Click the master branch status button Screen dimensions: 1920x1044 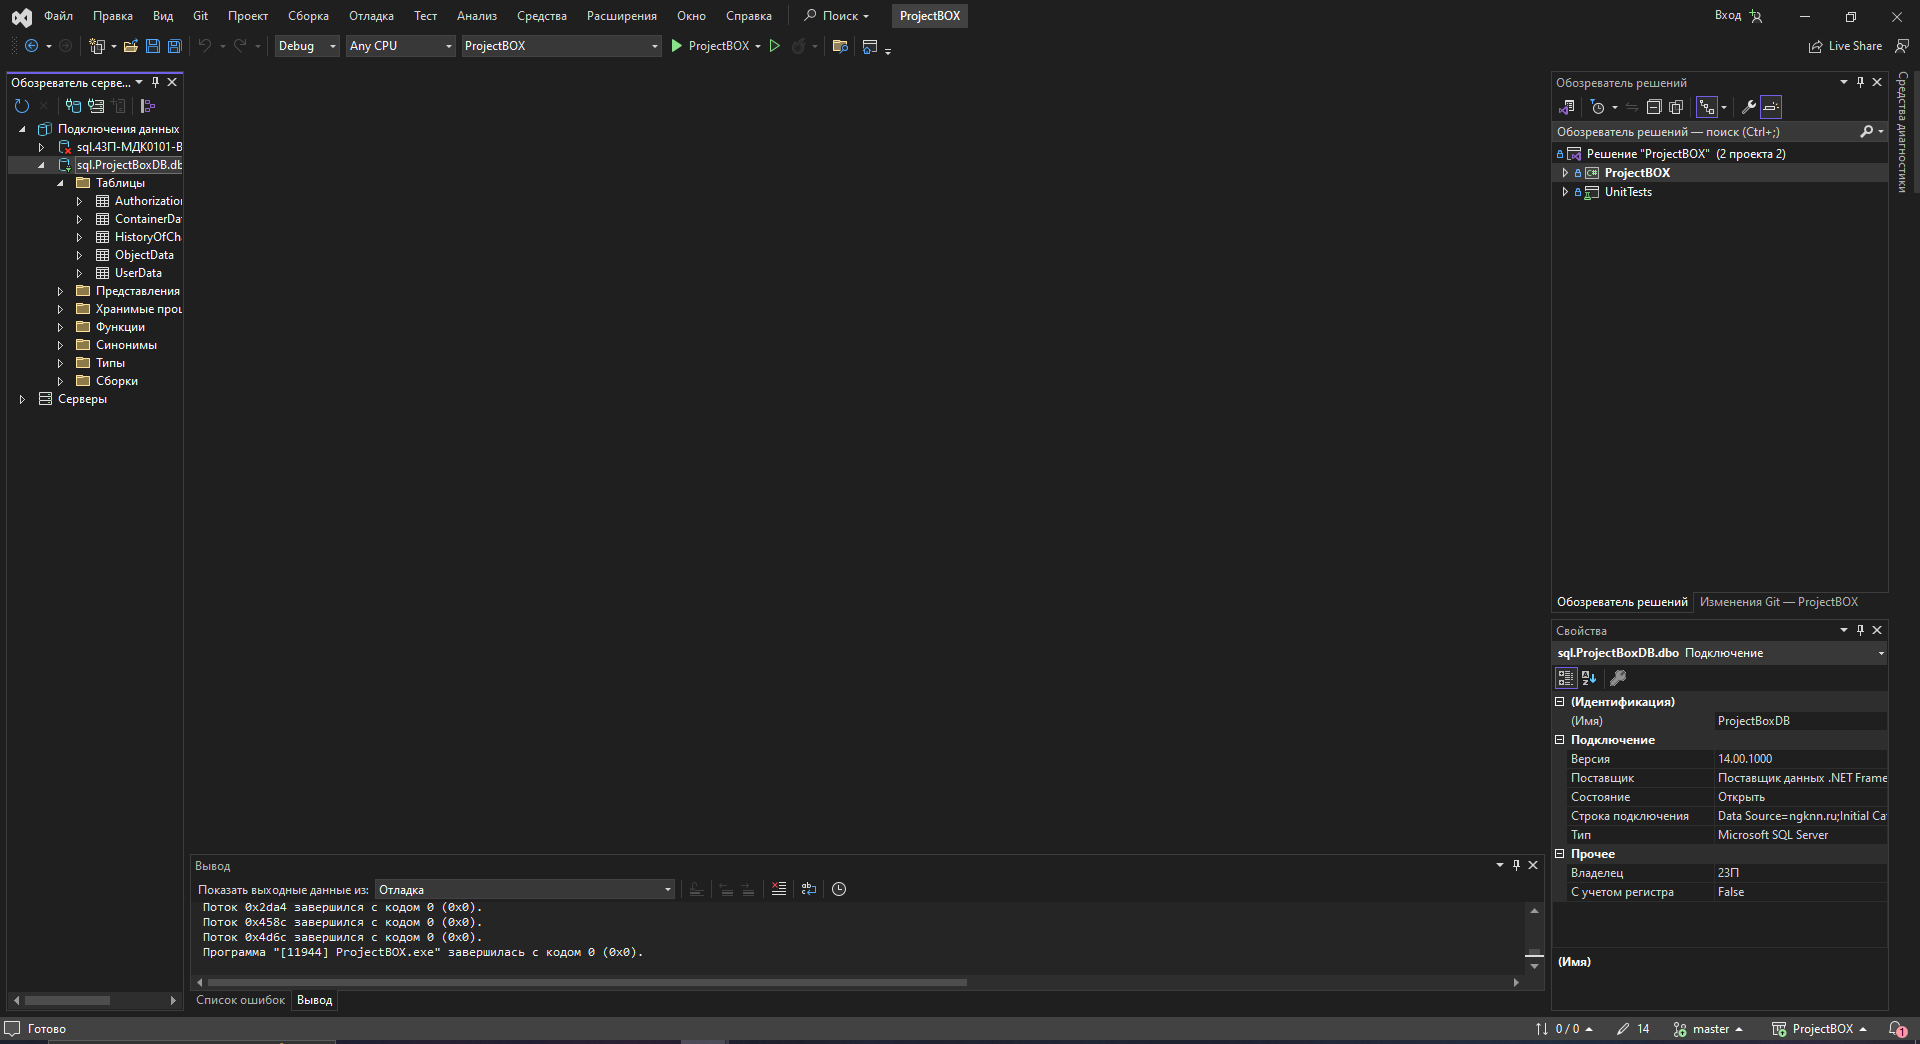point(1708,1029)
